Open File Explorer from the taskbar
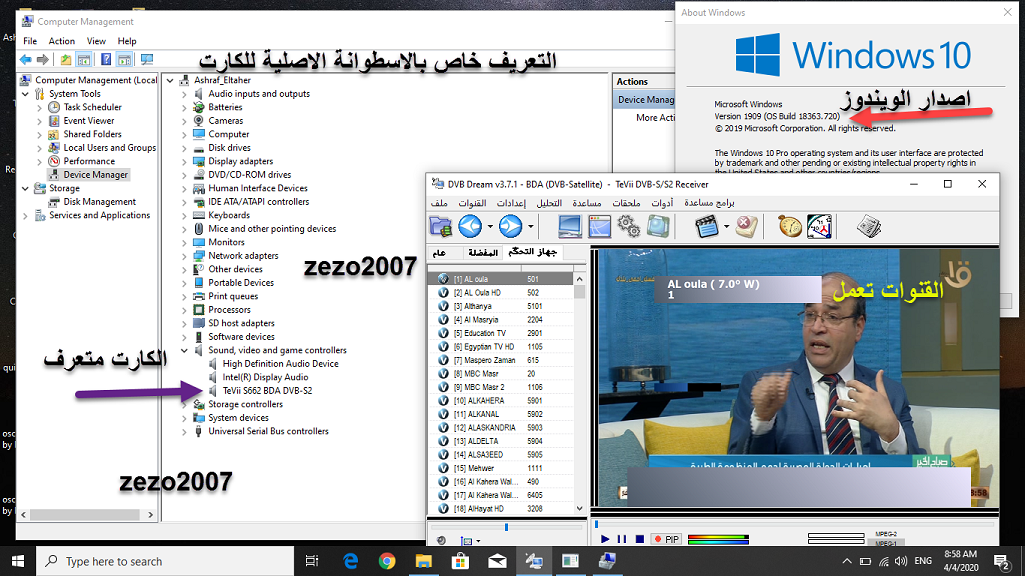 (424, 561)
